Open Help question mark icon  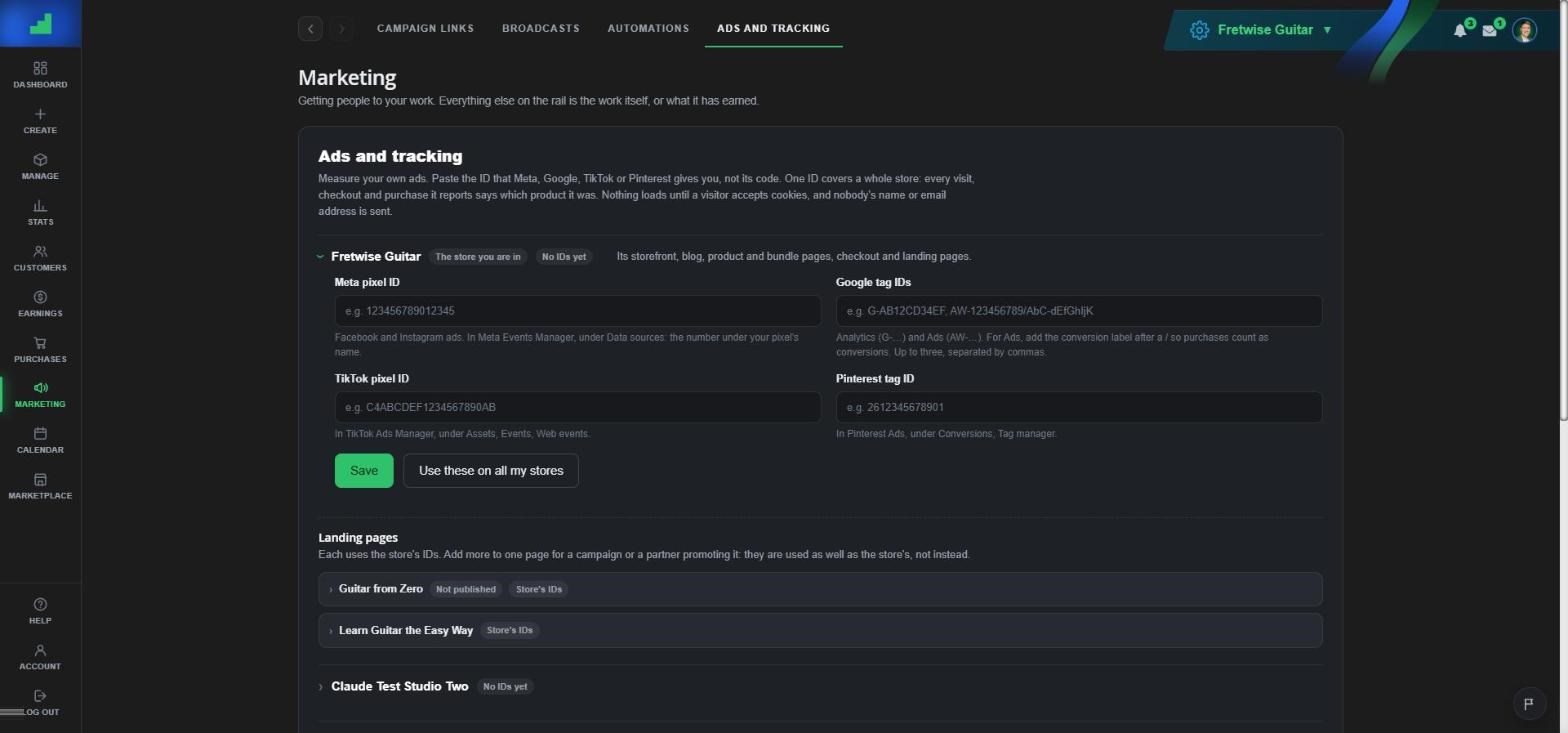click(40, 604)
